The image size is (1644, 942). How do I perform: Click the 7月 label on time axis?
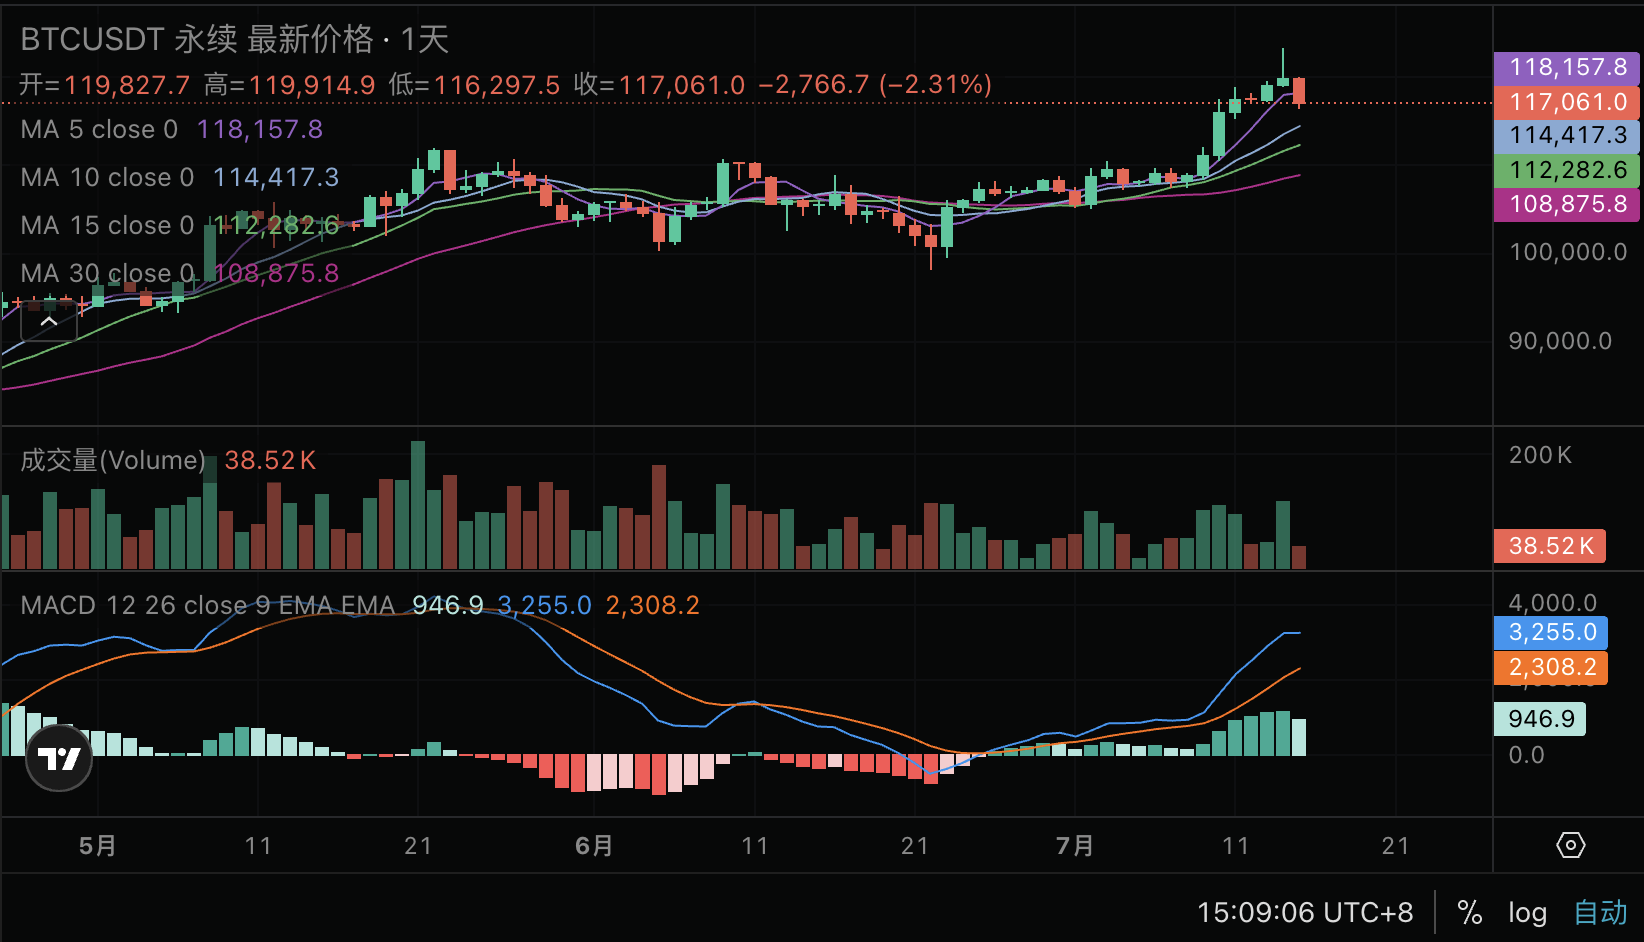[x=1075, y=846]
